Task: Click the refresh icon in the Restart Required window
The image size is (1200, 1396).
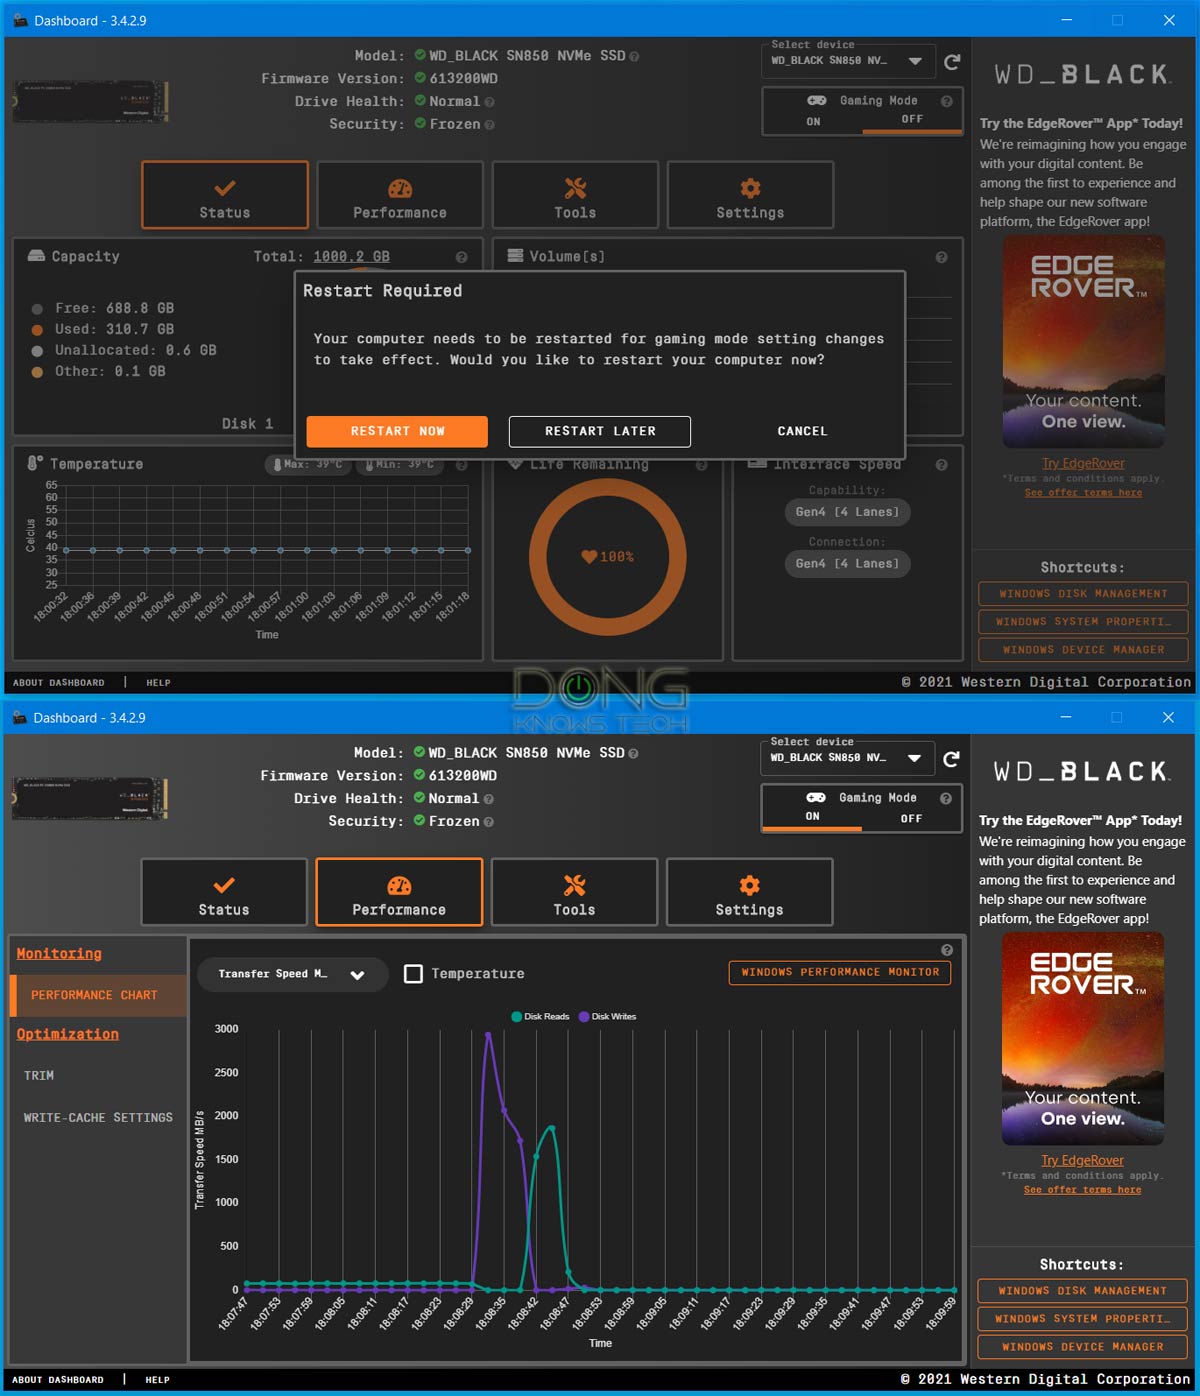Action: coord(952,62)
